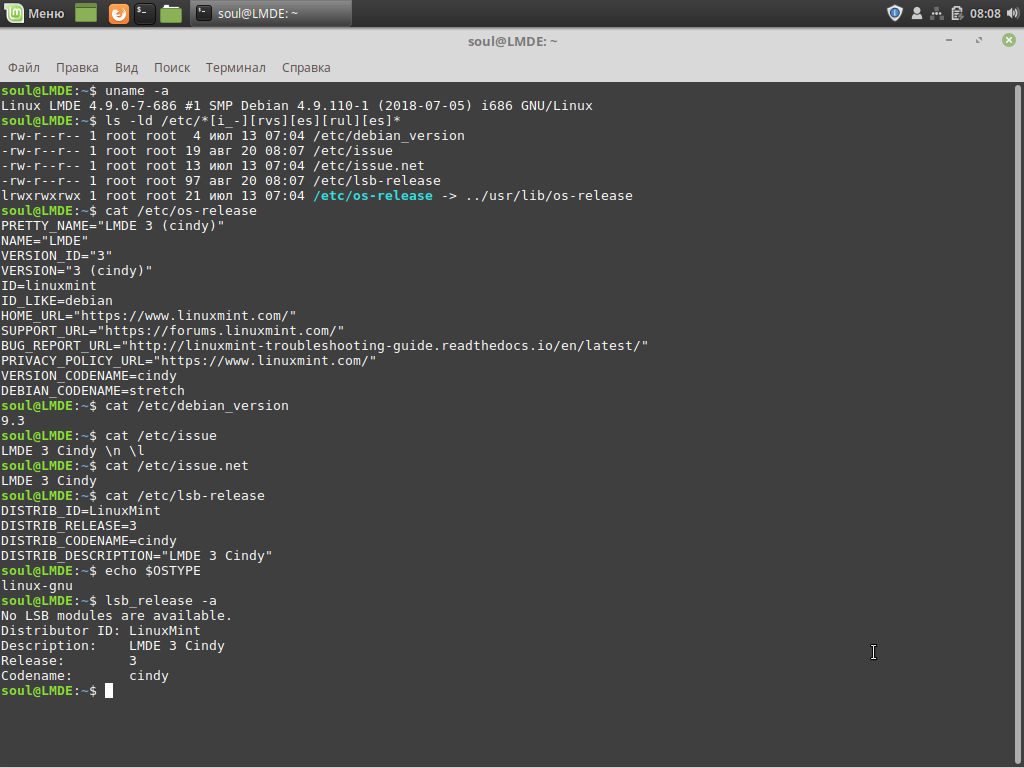This screenshot has height=768, width=1024.
Task: Click the uname -a kernel output line
Action: (x=296, y=106)
